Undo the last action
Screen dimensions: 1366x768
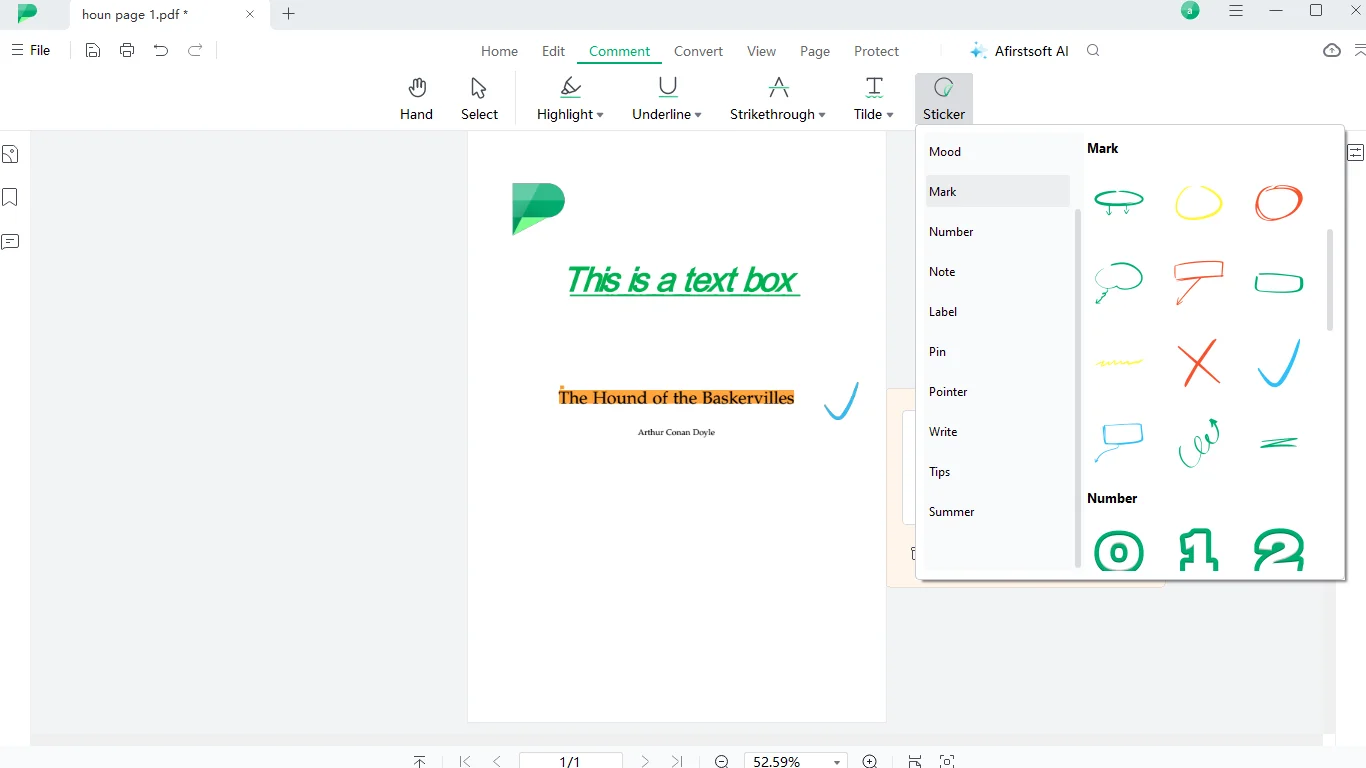pyautogui.click(x=161, y=50)
